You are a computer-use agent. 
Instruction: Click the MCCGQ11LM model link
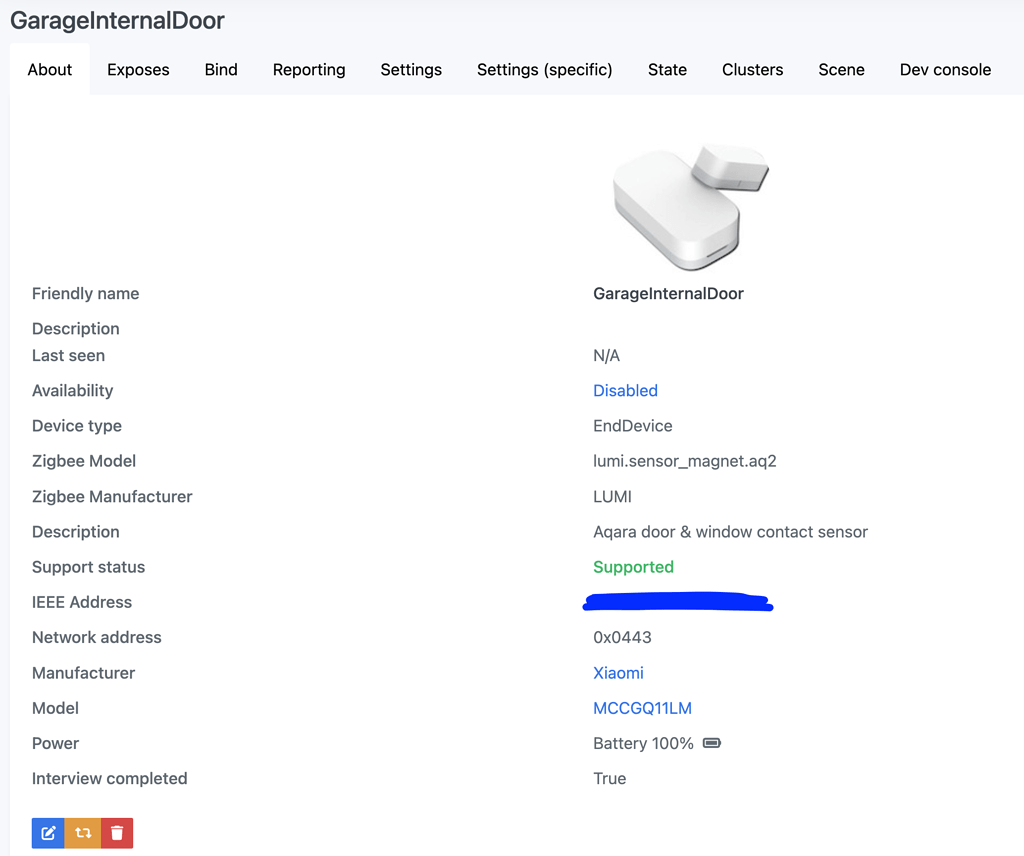643,708
